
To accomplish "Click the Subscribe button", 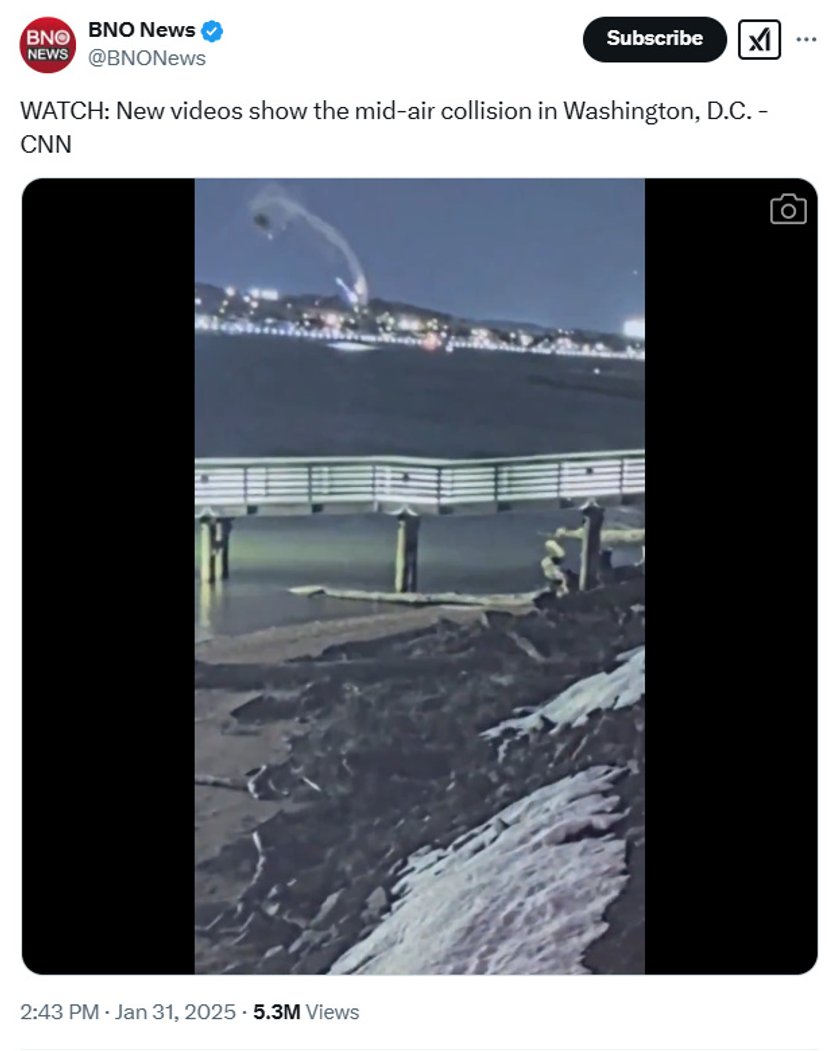I will [x=654, y=39].
